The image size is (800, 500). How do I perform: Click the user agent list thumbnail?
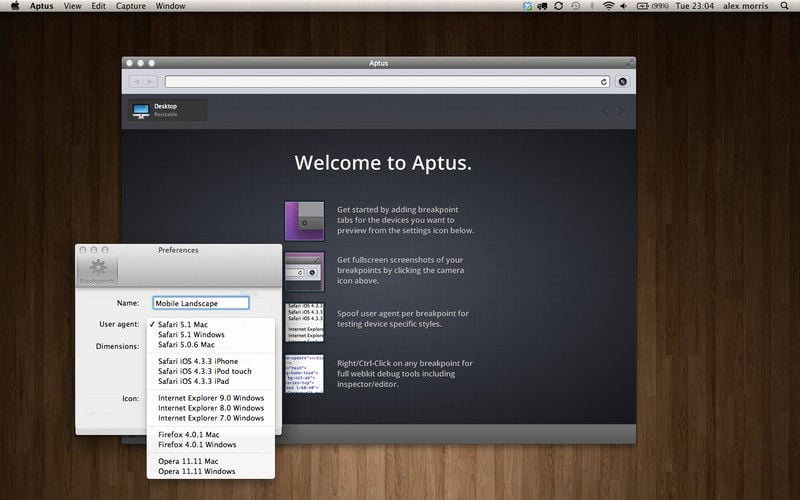(x=305, y=322)
